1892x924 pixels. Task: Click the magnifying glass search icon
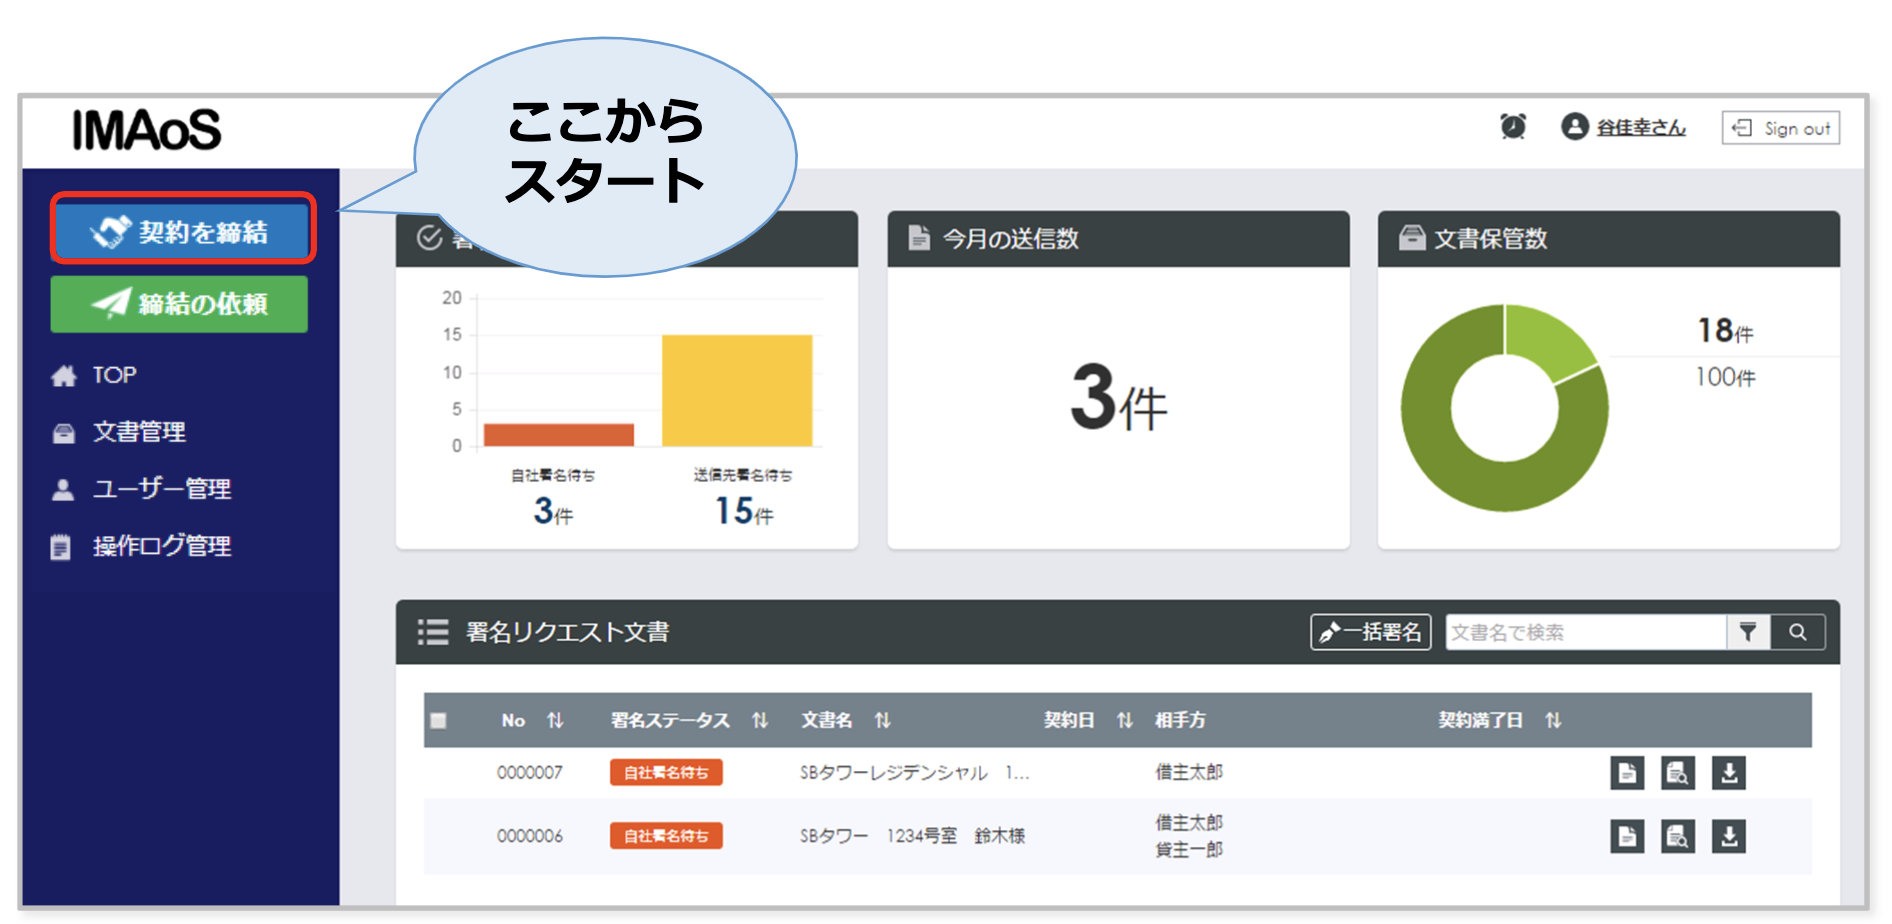(x=1798, y=631)
